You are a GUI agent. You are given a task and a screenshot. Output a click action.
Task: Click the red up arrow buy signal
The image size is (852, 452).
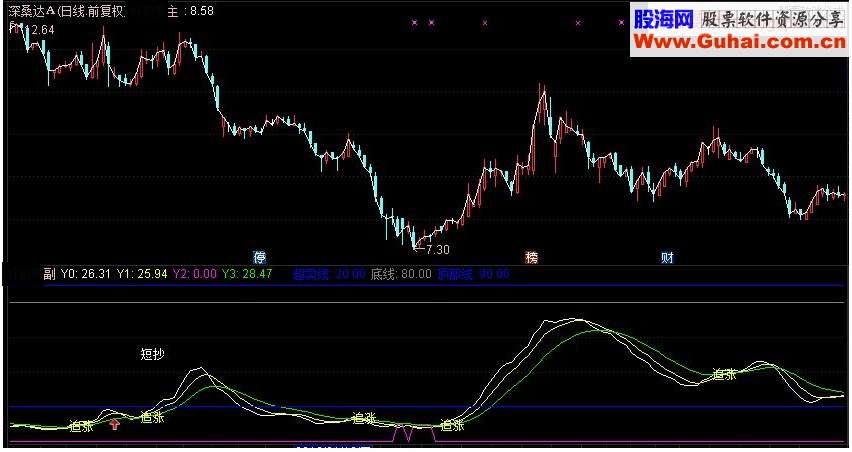(x=115, y=424)
